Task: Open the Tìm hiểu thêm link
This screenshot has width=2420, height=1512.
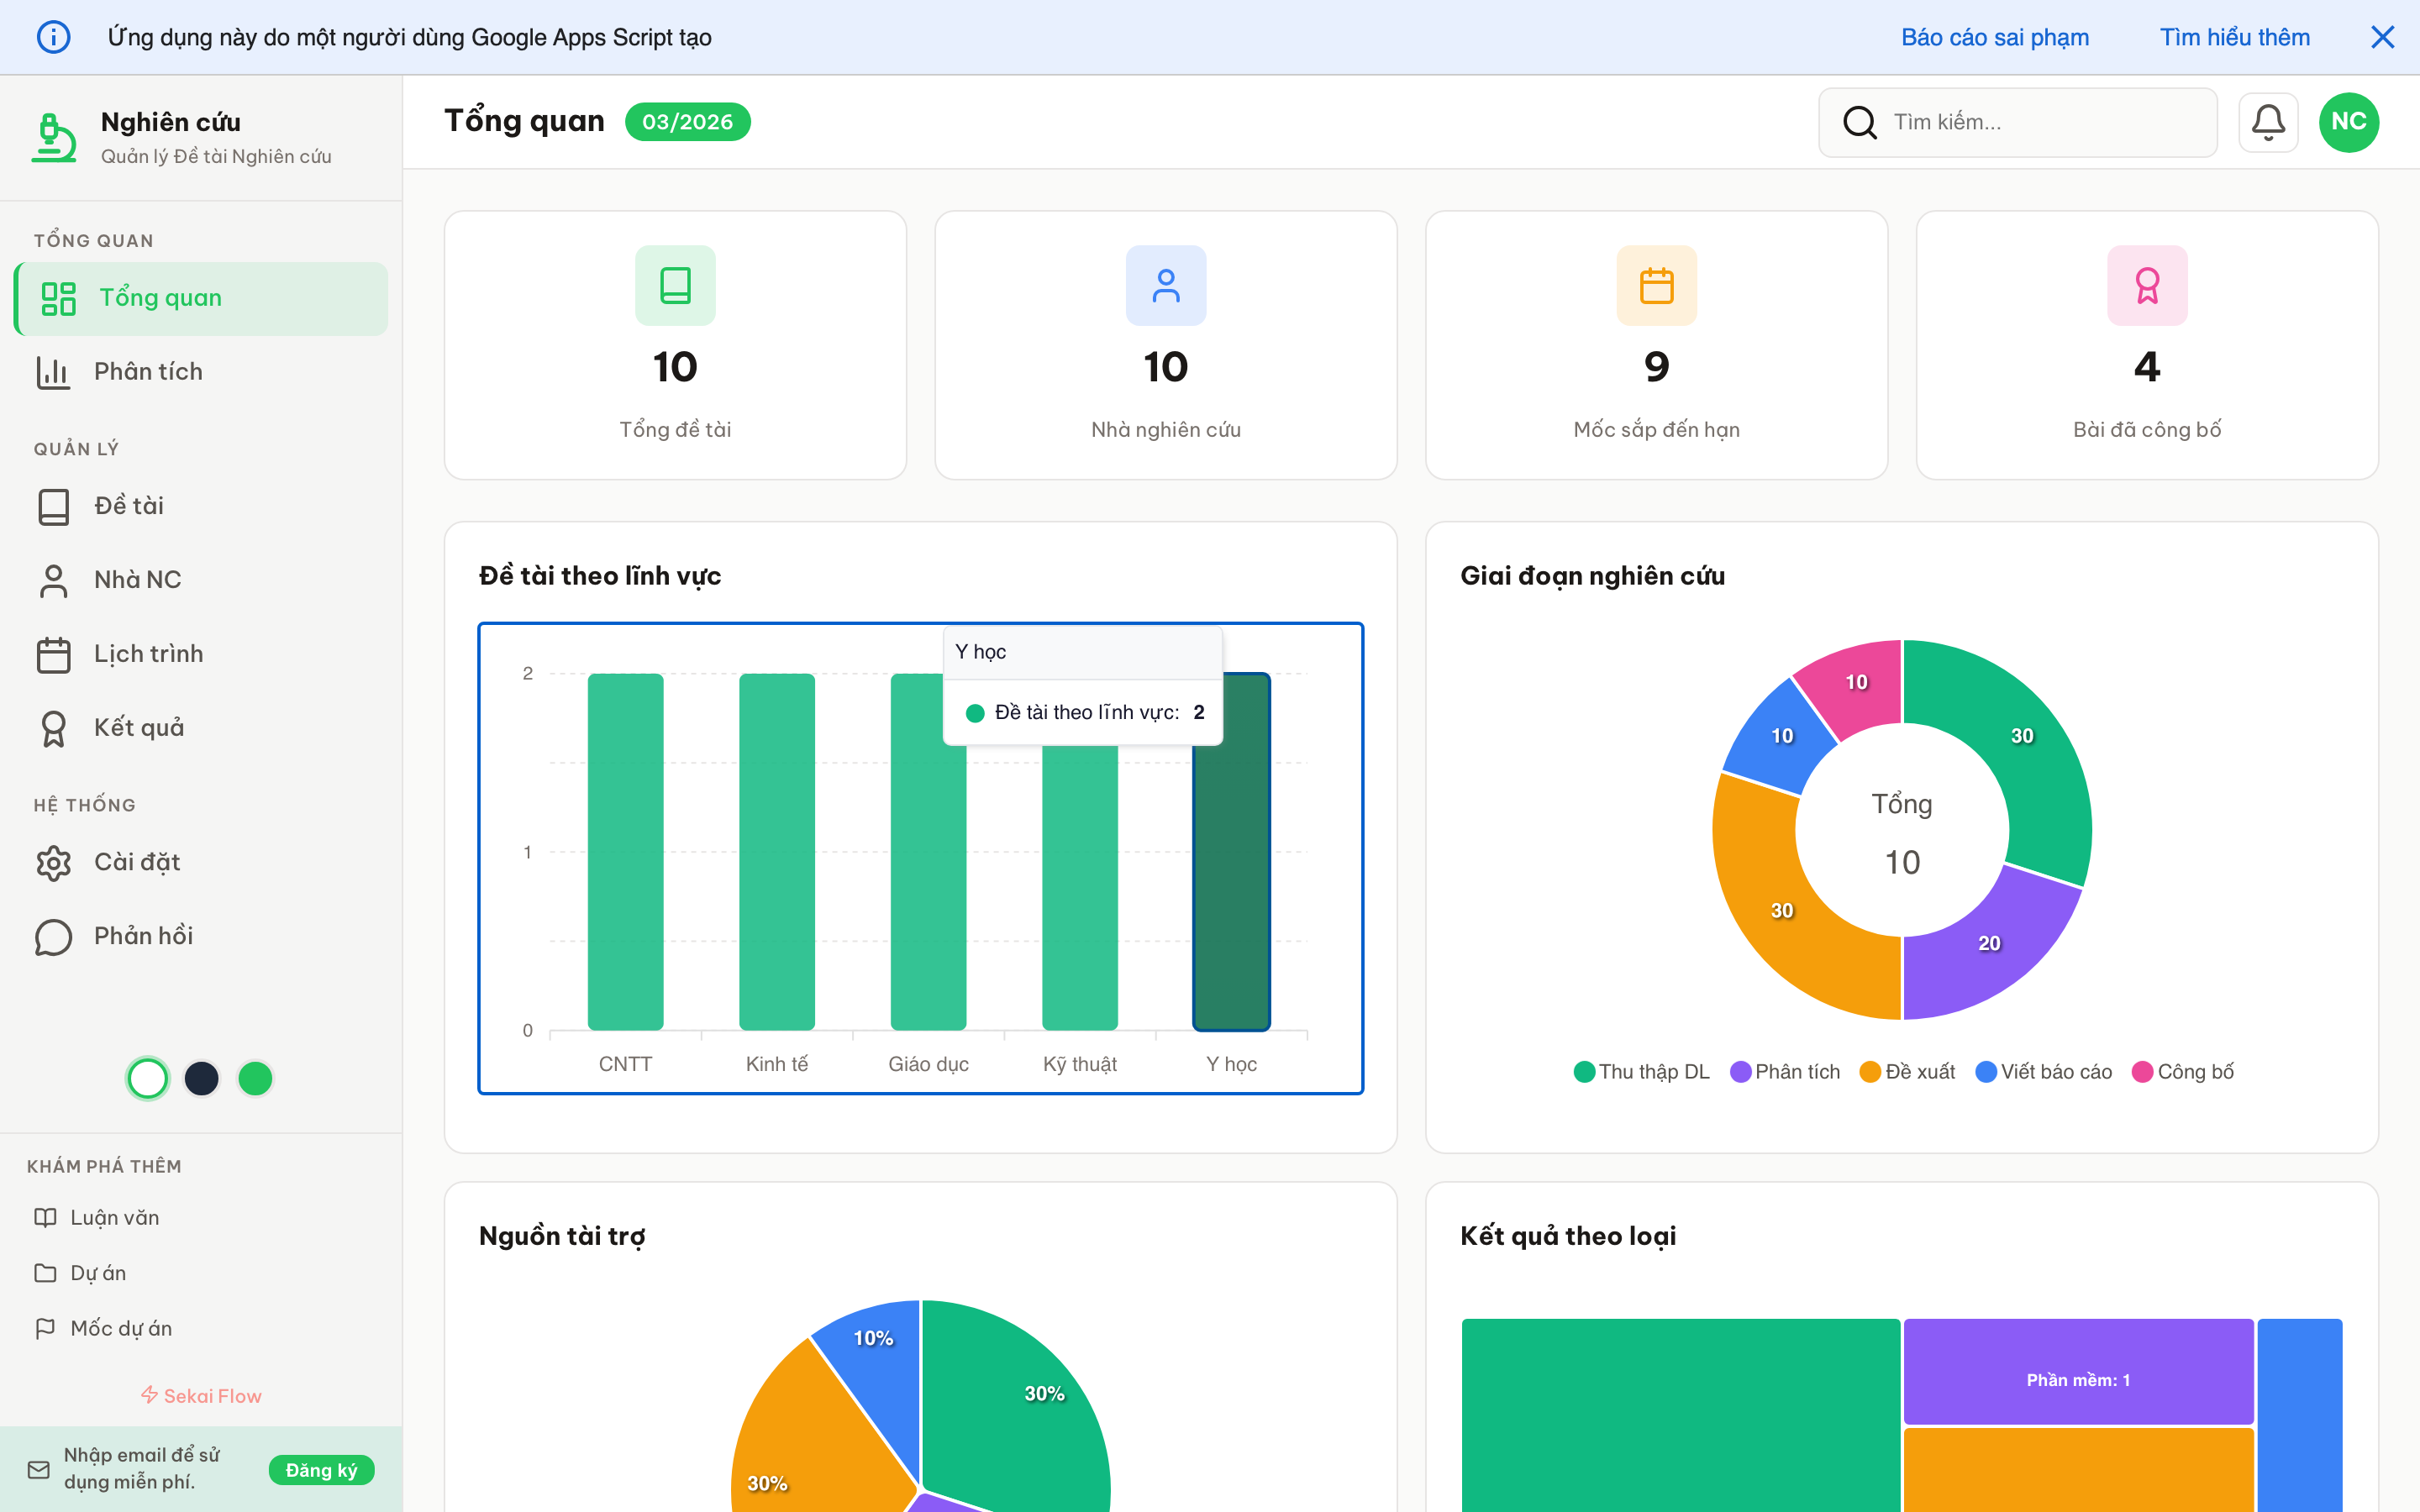Action: tap(2234, 37)
